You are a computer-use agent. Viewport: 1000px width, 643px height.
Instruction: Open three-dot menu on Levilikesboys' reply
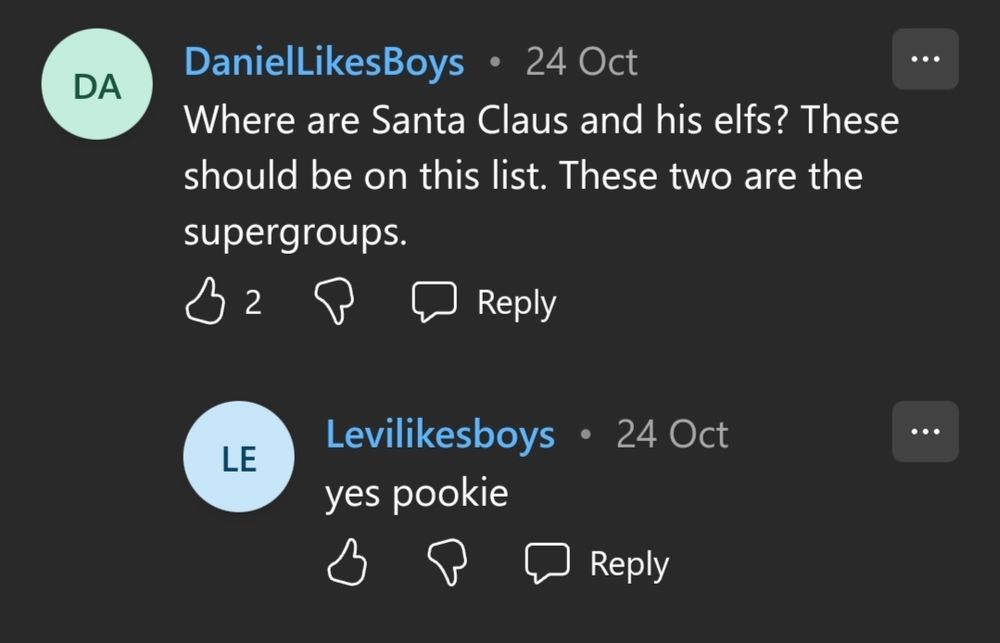(925, 432)
